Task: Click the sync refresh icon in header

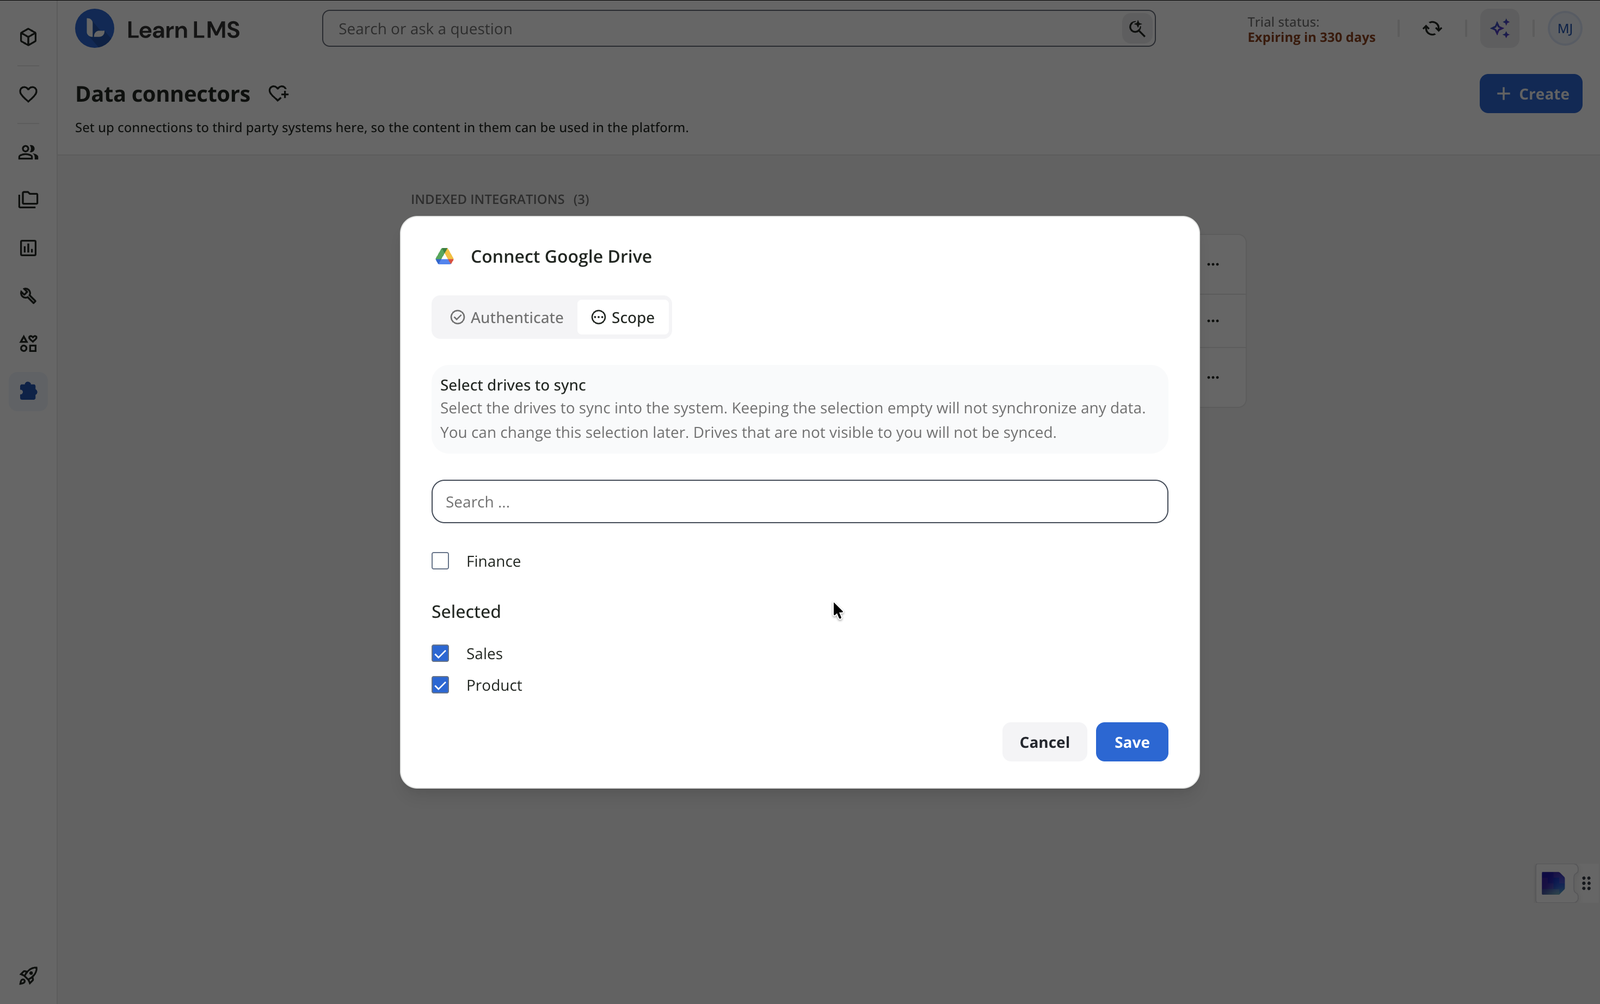Action: coord(1432,29)
